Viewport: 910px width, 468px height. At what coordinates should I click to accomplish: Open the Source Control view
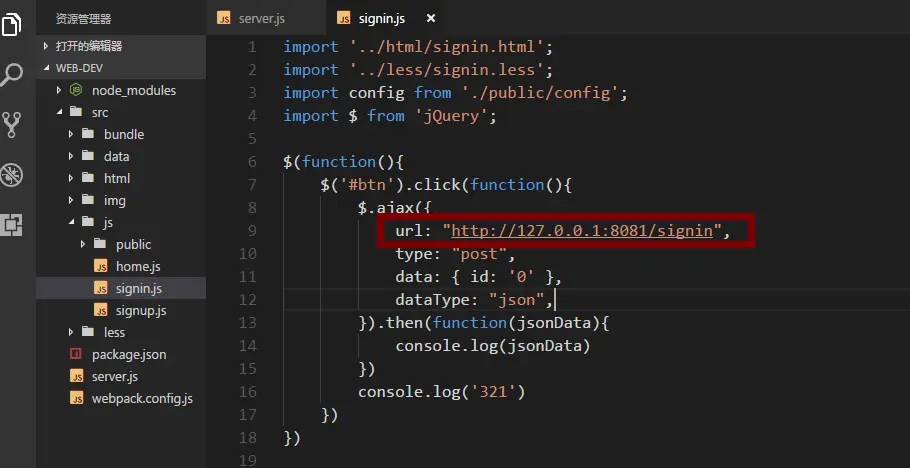click(11, 125)
